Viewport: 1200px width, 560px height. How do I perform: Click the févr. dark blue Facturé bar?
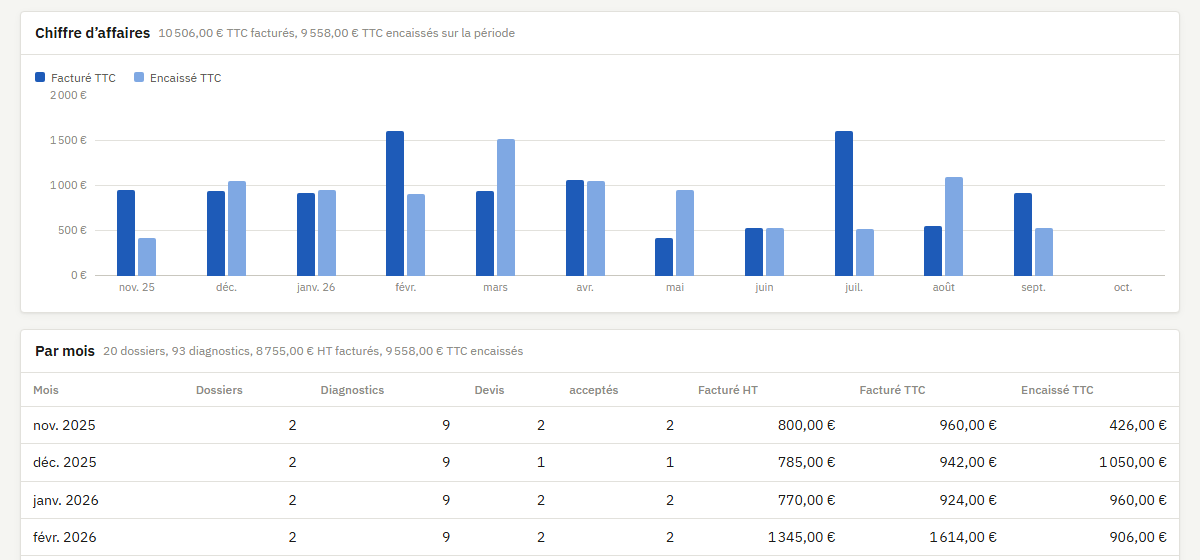coord(395,203)
